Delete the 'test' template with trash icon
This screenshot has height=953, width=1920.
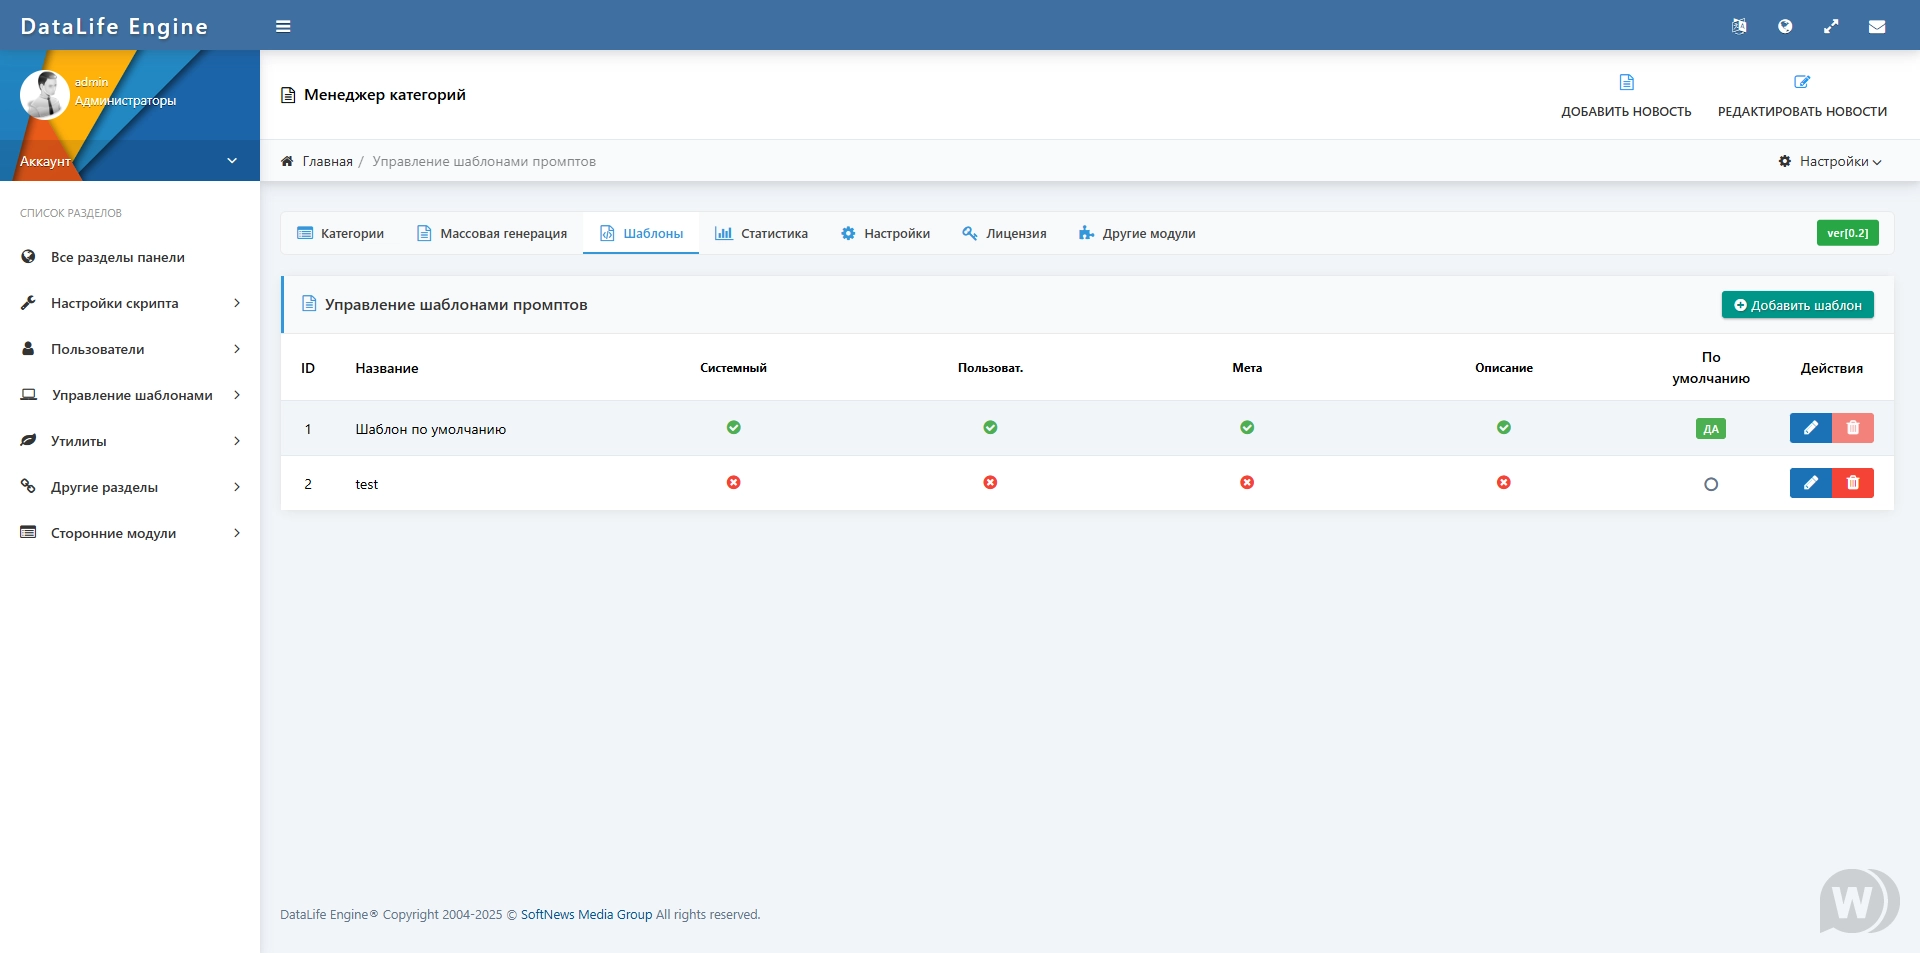[1853, 483]
